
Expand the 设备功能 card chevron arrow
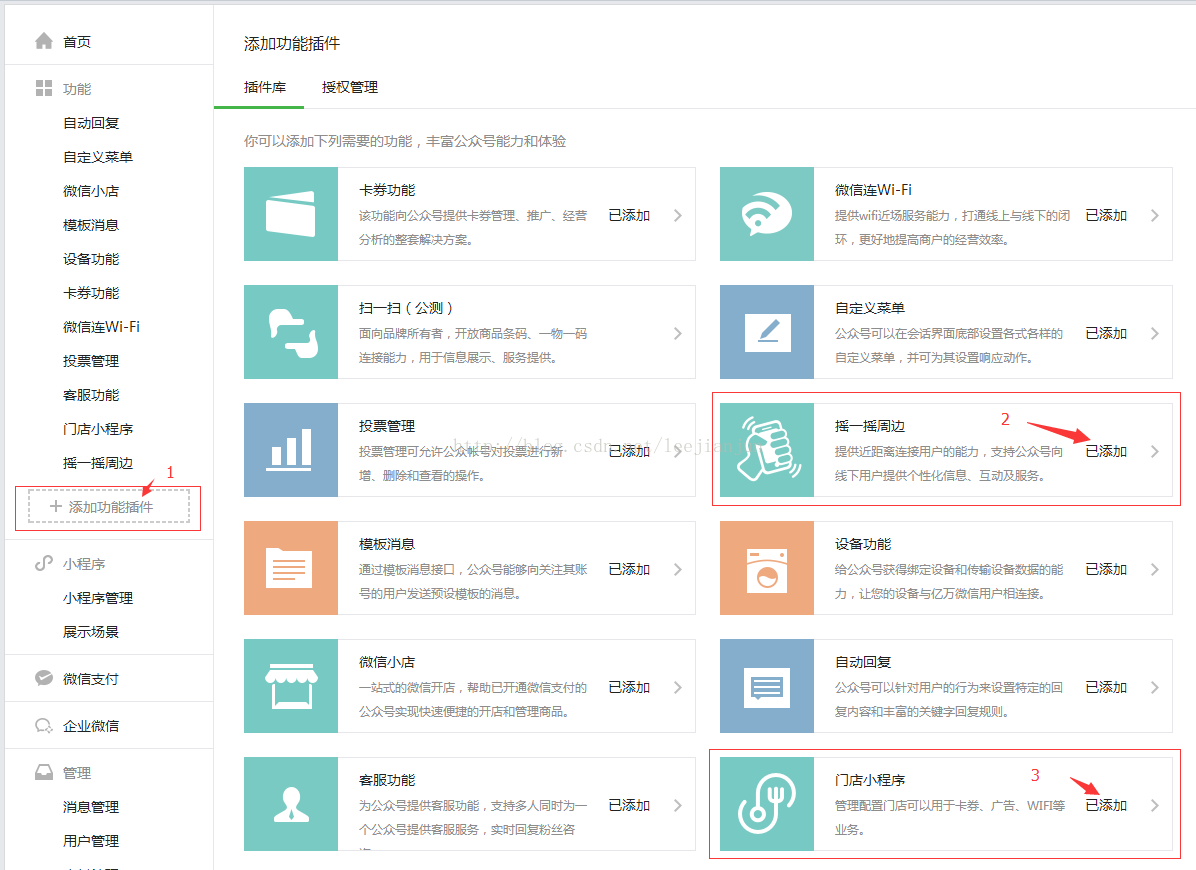coord(1155,570)
